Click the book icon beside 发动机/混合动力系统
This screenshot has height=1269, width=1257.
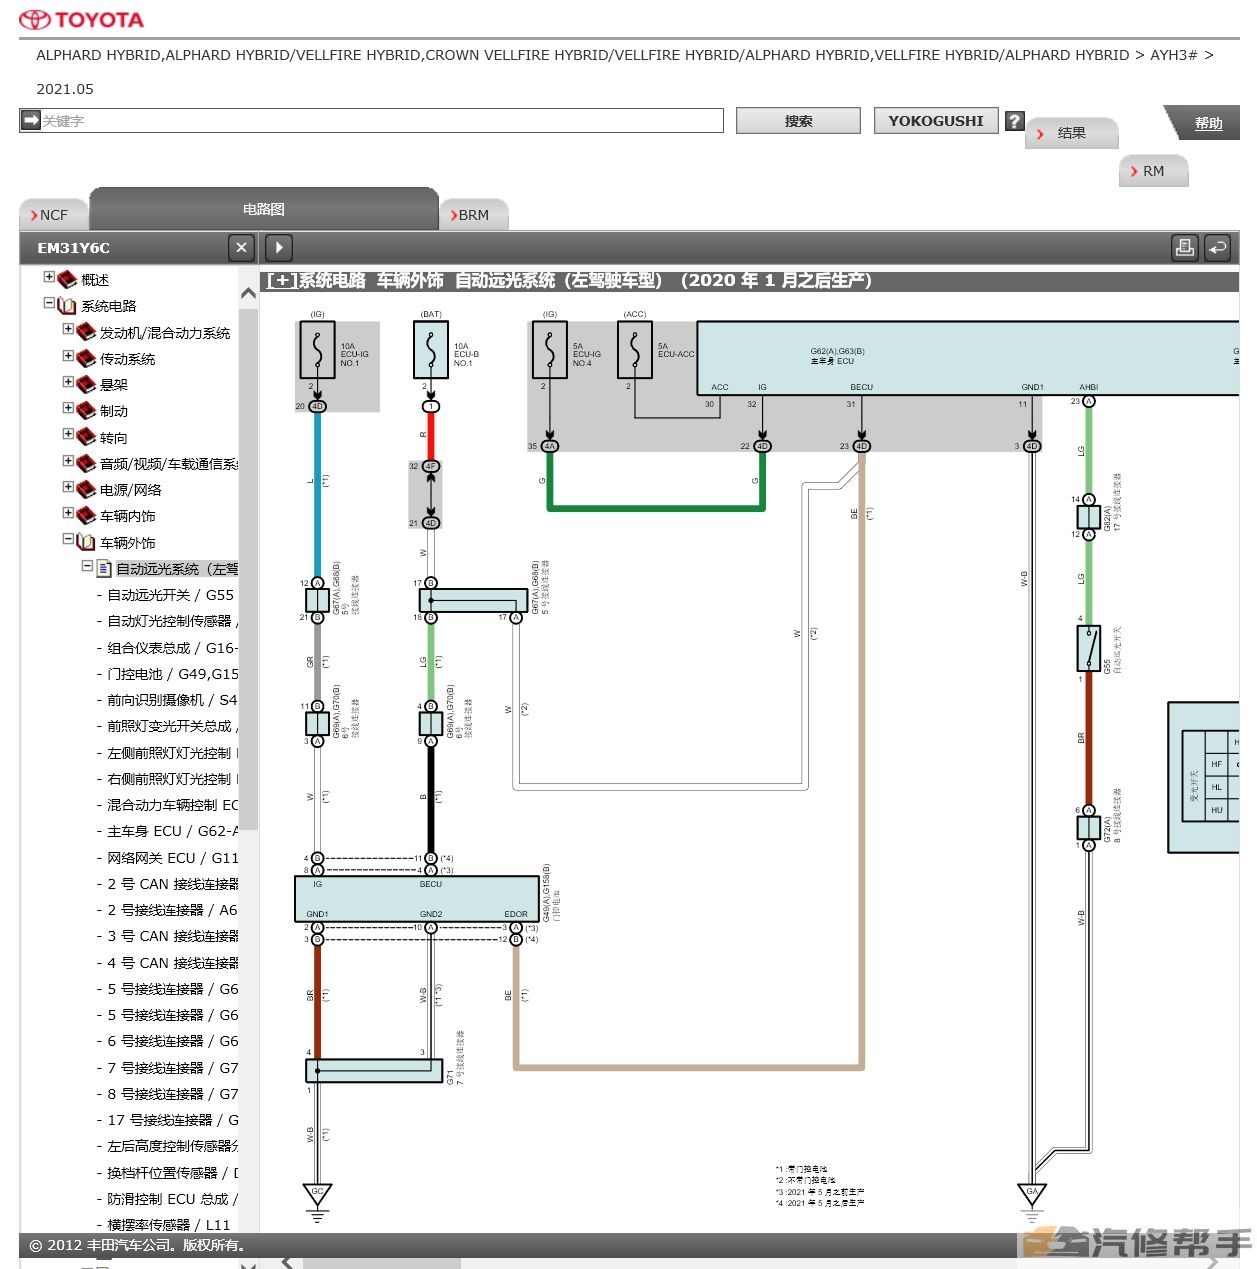[86, 331]
